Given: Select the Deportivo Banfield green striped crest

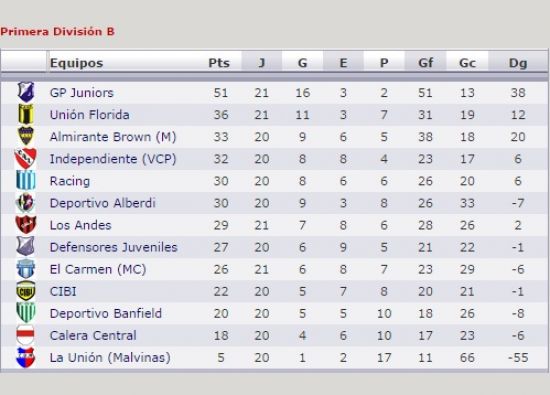Looking at the screenshot, I should (x=26, y=313).
